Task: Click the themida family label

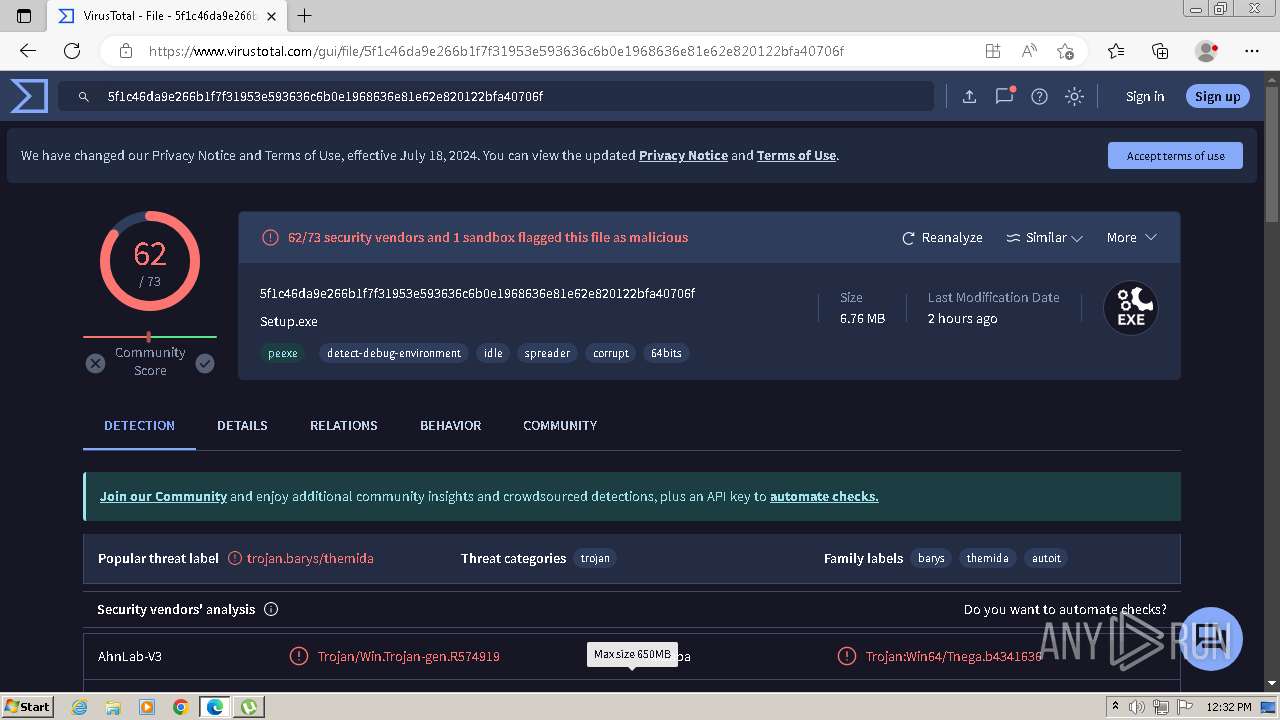Action: [x=987, y=558]
